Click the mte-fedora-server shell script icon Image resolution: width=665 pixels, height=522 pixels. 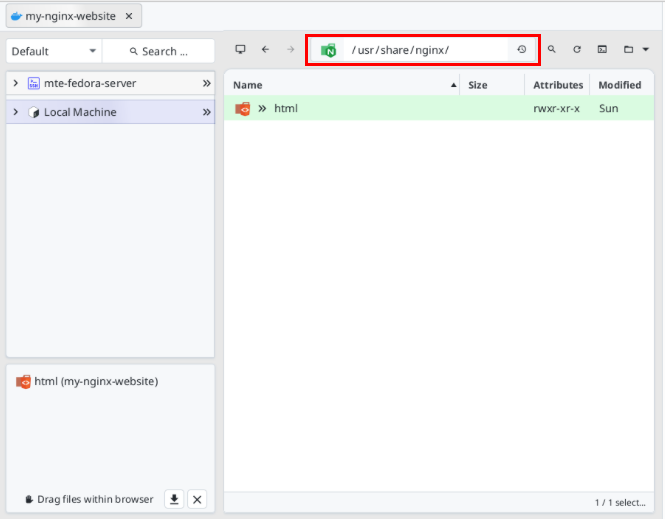pos(34,83)
